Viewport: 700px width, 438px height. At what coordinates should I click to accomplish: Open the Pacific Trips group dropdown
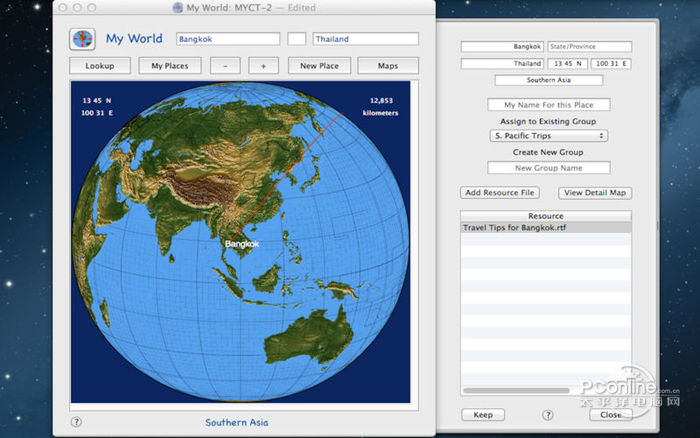coord(549,136)
